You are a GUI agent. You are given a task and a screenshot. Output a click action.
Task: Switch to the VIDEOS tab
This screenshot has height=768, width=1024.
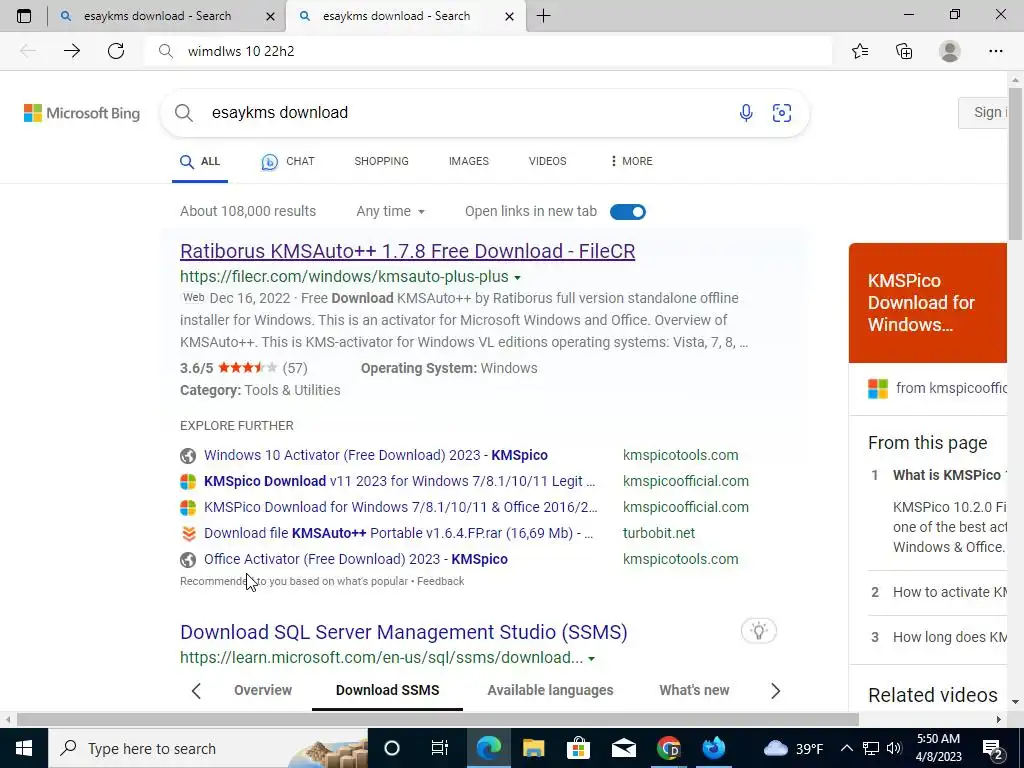[x=547, y=161]
